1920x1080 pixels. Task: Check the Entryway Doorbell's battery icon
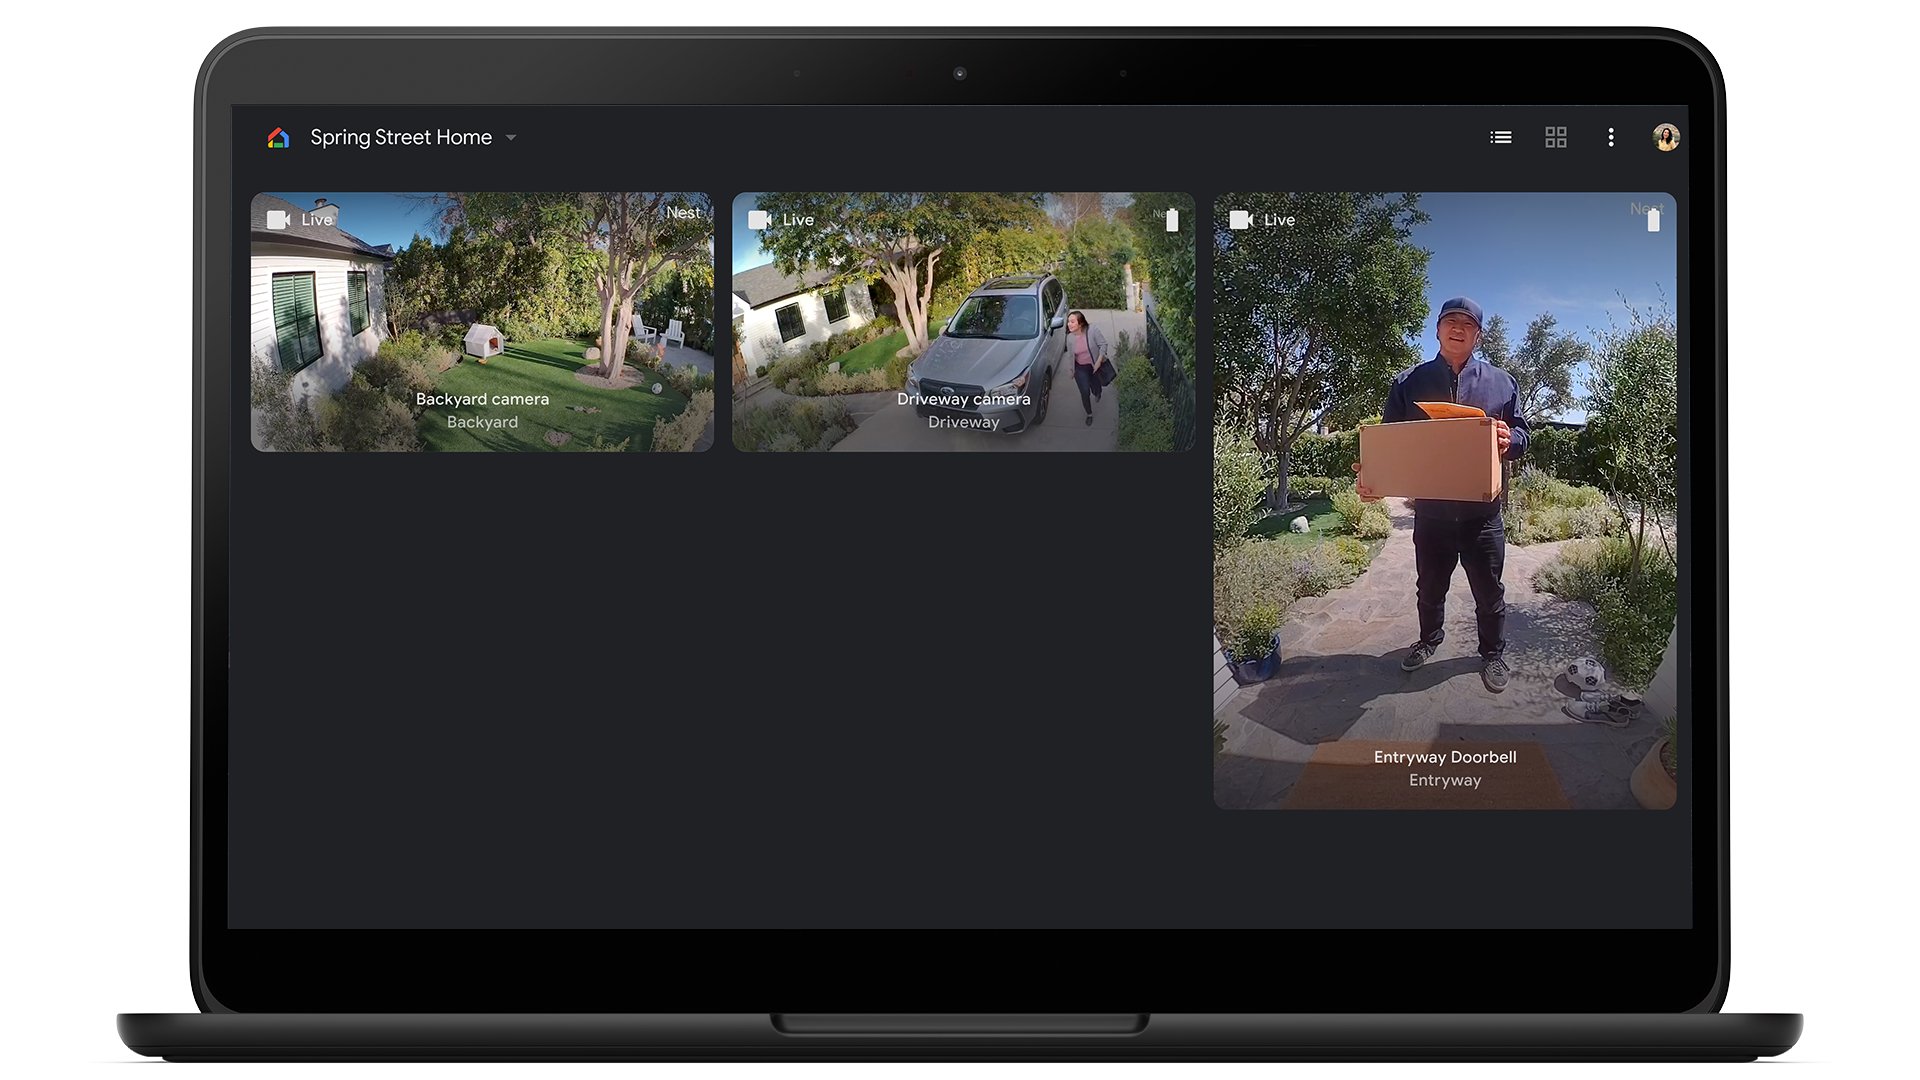pyautogui.click(x=1653, y=220)
